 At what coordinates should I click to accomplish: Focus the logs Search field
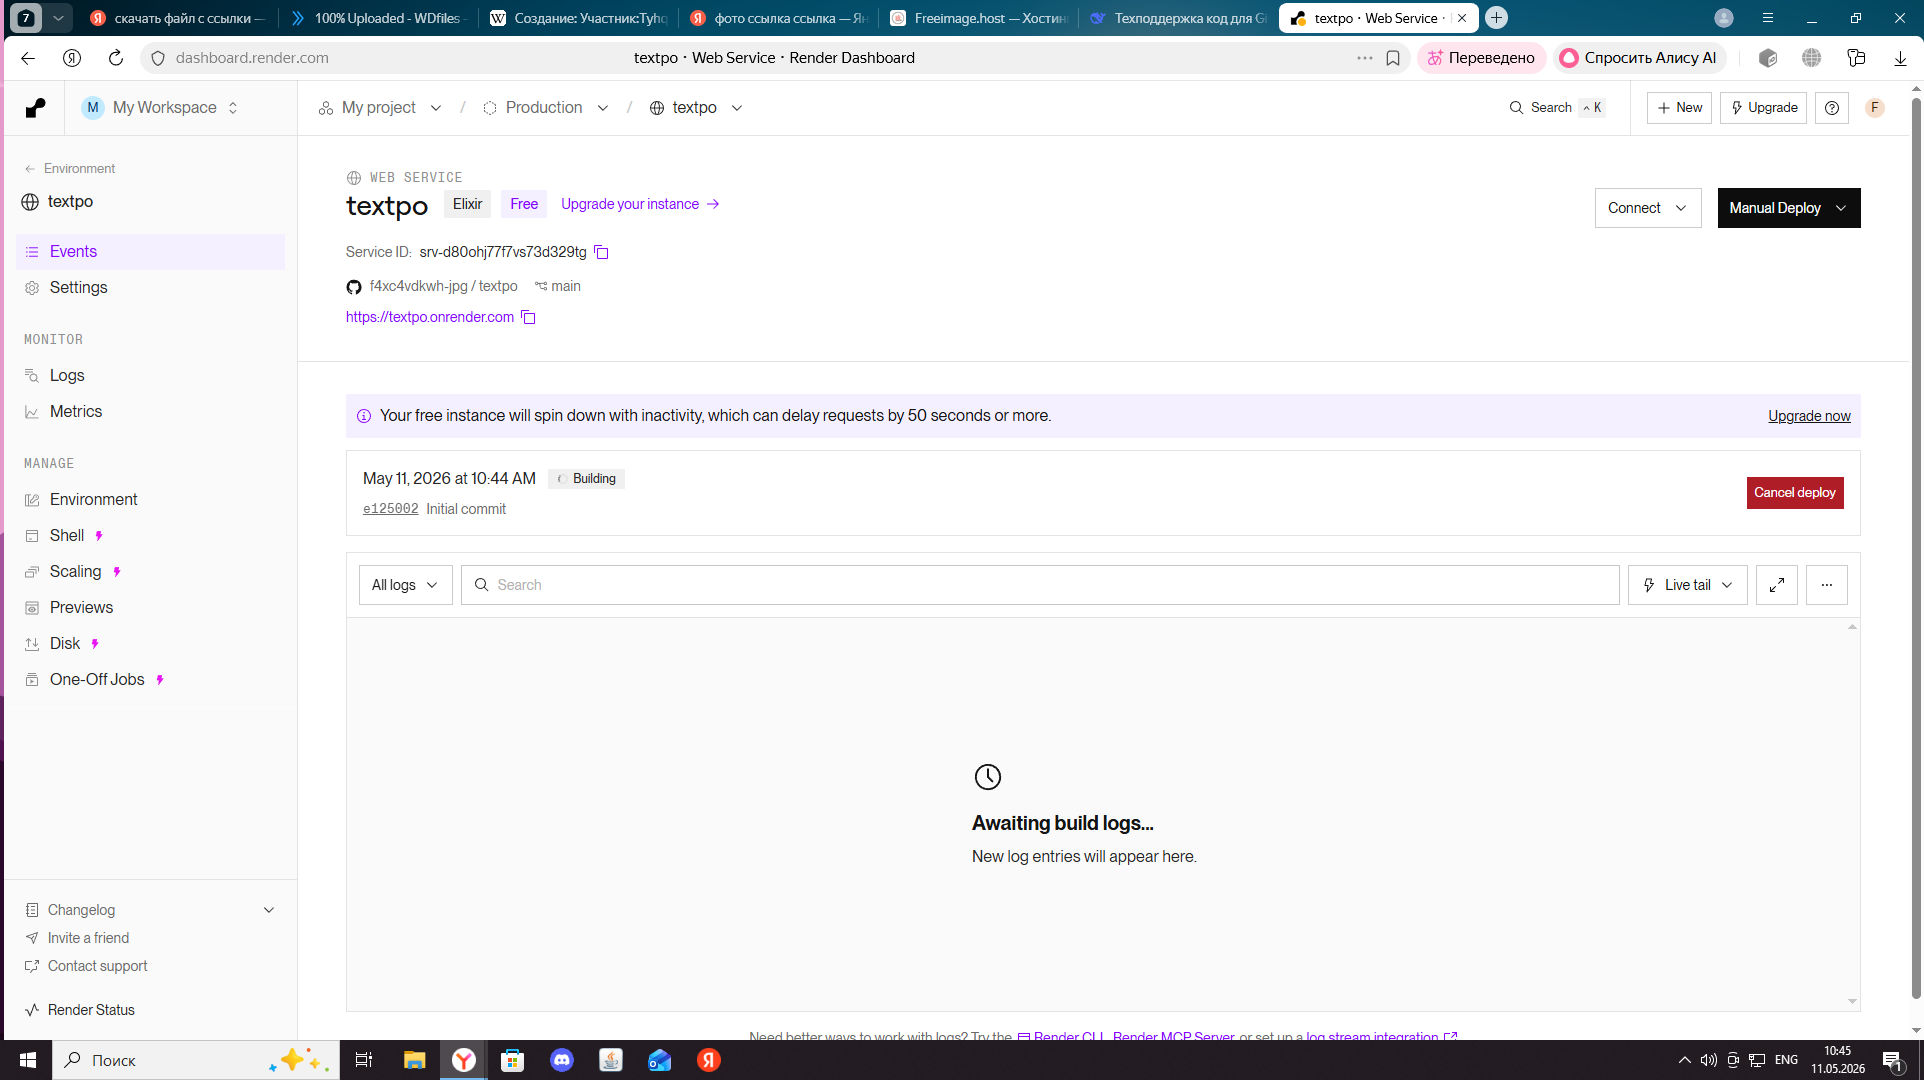[1040, 585]
